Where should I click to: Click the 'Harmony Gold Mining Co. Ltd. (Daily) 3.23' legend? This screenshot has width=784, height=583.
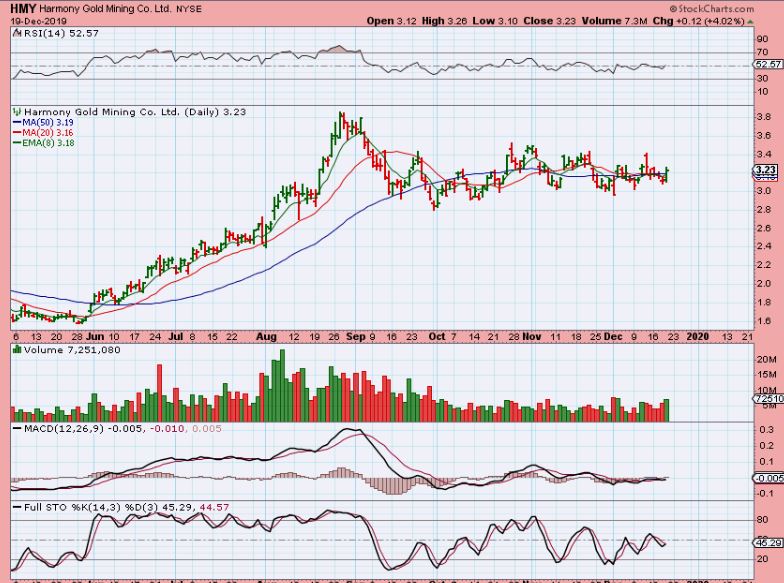[x=135, y=112]
